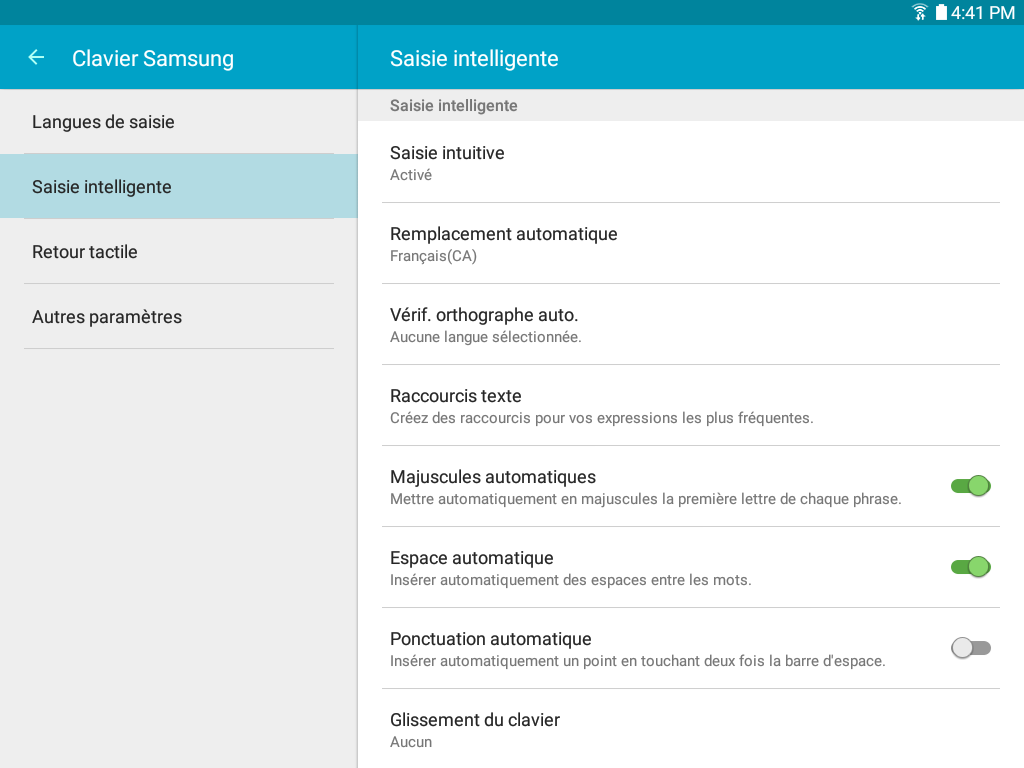Viewport: 1024px width, 768px height.
Task: Toggle Majuscules automatiques switch off
Action: click(970, 486)
